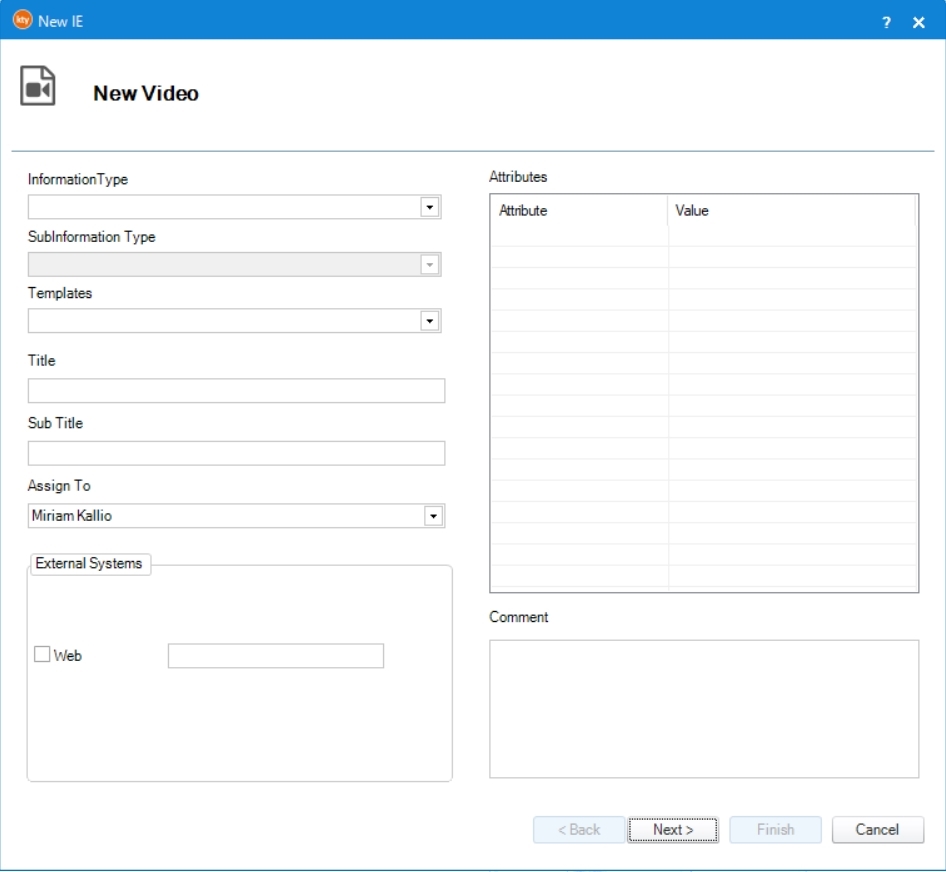Open the Assign To dropdown arrow

point(433,516)
